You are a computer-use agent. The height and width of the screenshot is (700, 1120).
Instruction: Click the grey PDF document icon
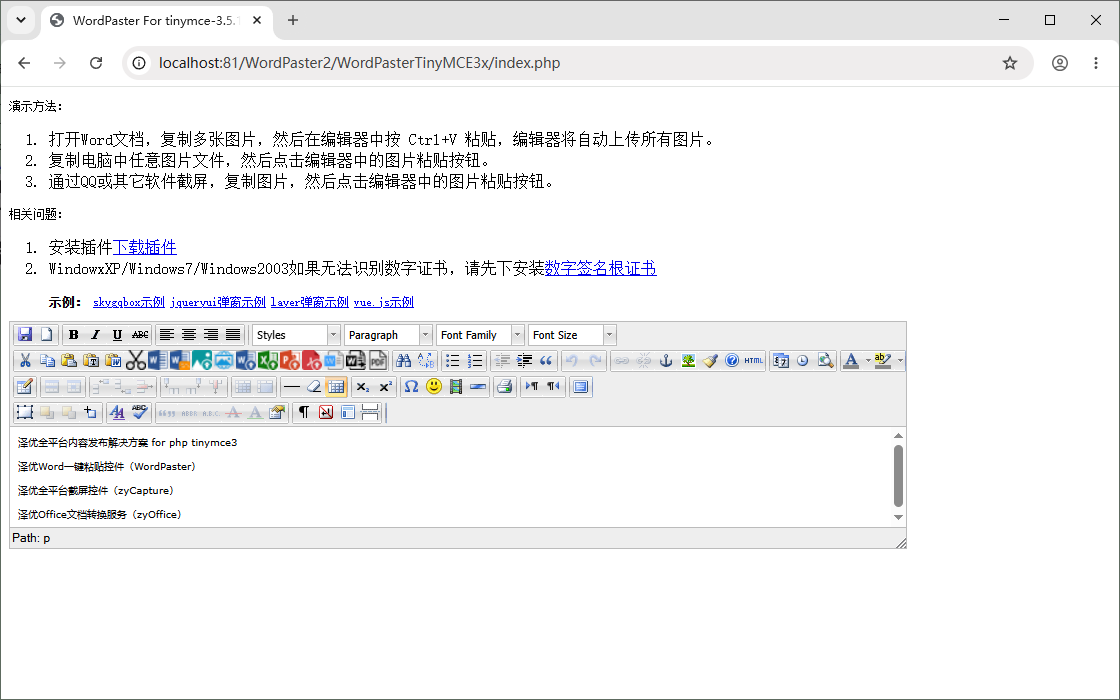(378, 361)
